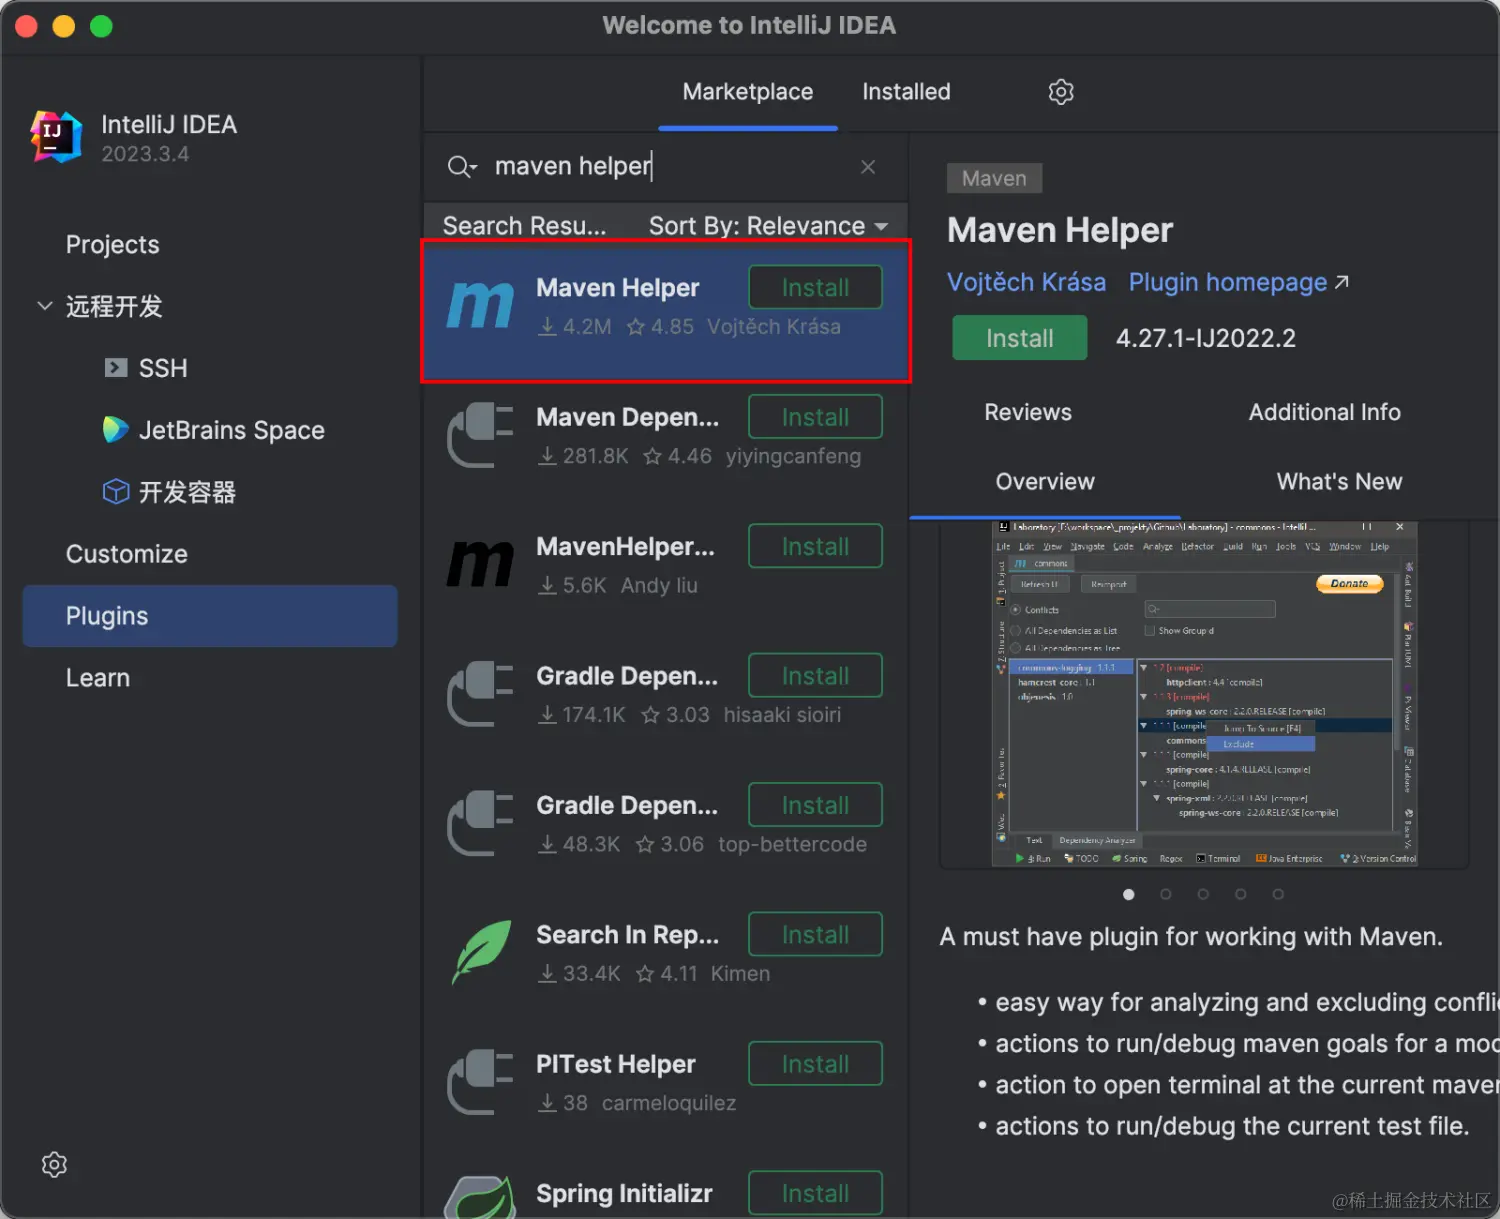Switch to the Marketplace tab
Viewport: 1500px width, 1219px height.
click(x=748, y=92)
